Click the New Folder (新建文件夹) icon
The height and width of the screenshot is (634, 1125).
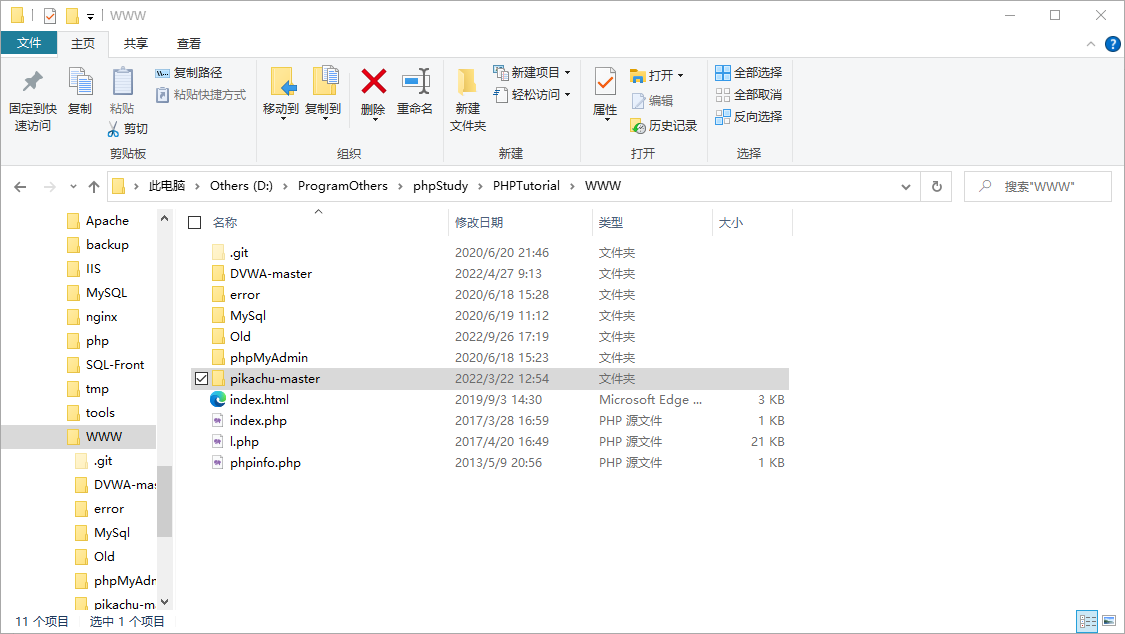pos(467,100)
